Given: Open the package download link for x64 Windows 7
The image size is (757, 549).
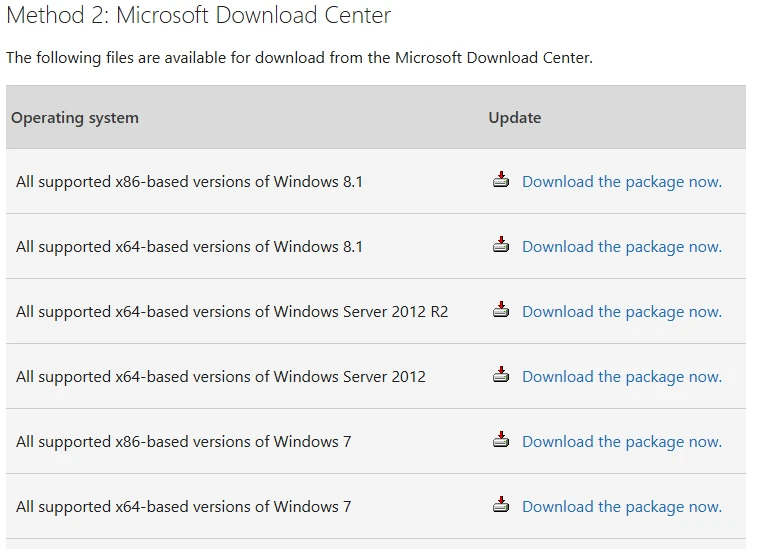Looking at the screenshot, I should (621, 507).
